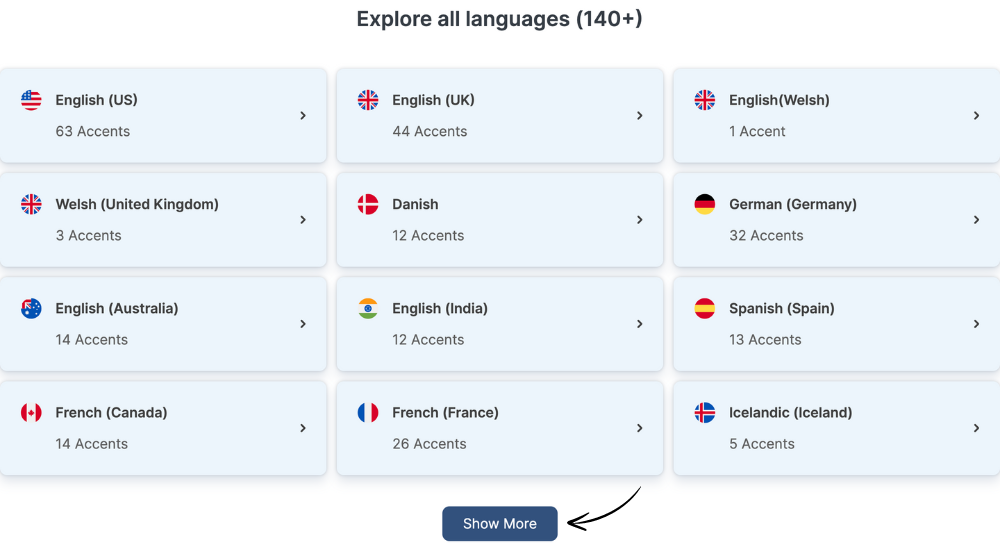Expand English (US) chevron arrow

point(303,115)
